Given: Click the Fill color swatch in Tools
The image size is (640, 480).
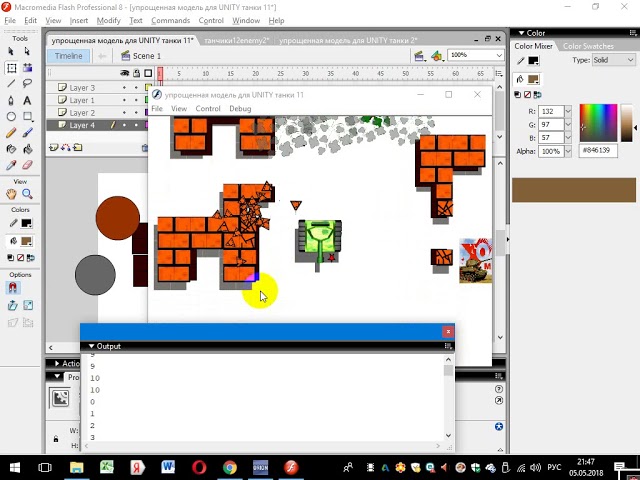Looking at the screenshot, I should pos(27,241).
